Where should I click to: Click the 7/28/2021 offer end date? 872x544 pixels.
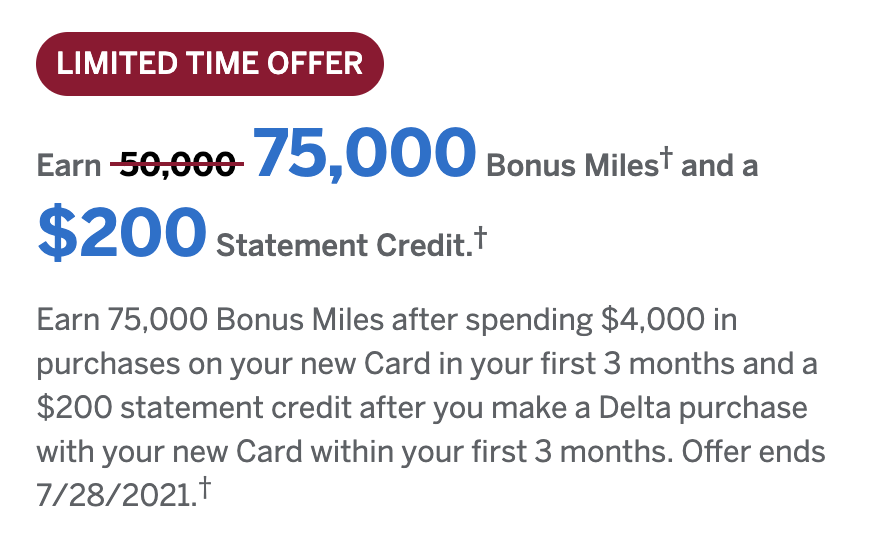click(112, 496)
